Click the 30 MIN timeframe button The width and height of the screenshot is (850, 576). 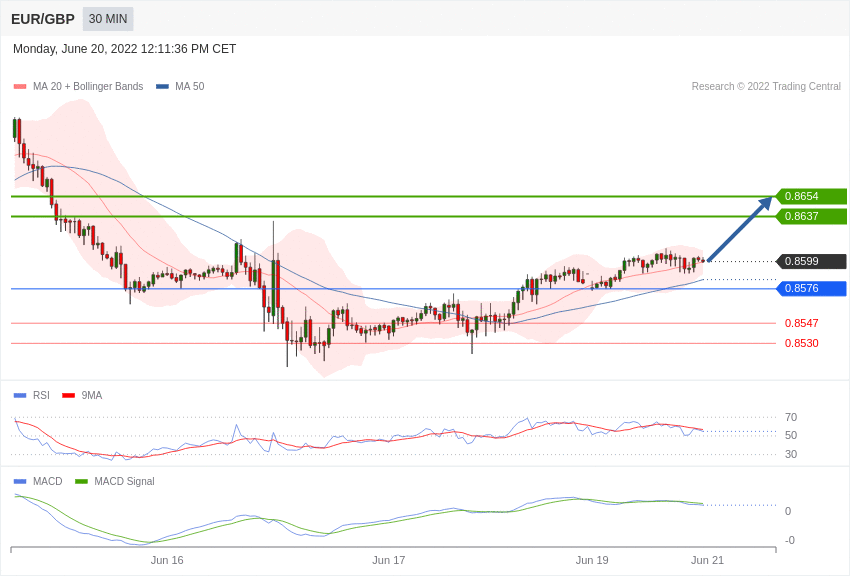click(108, 19)
